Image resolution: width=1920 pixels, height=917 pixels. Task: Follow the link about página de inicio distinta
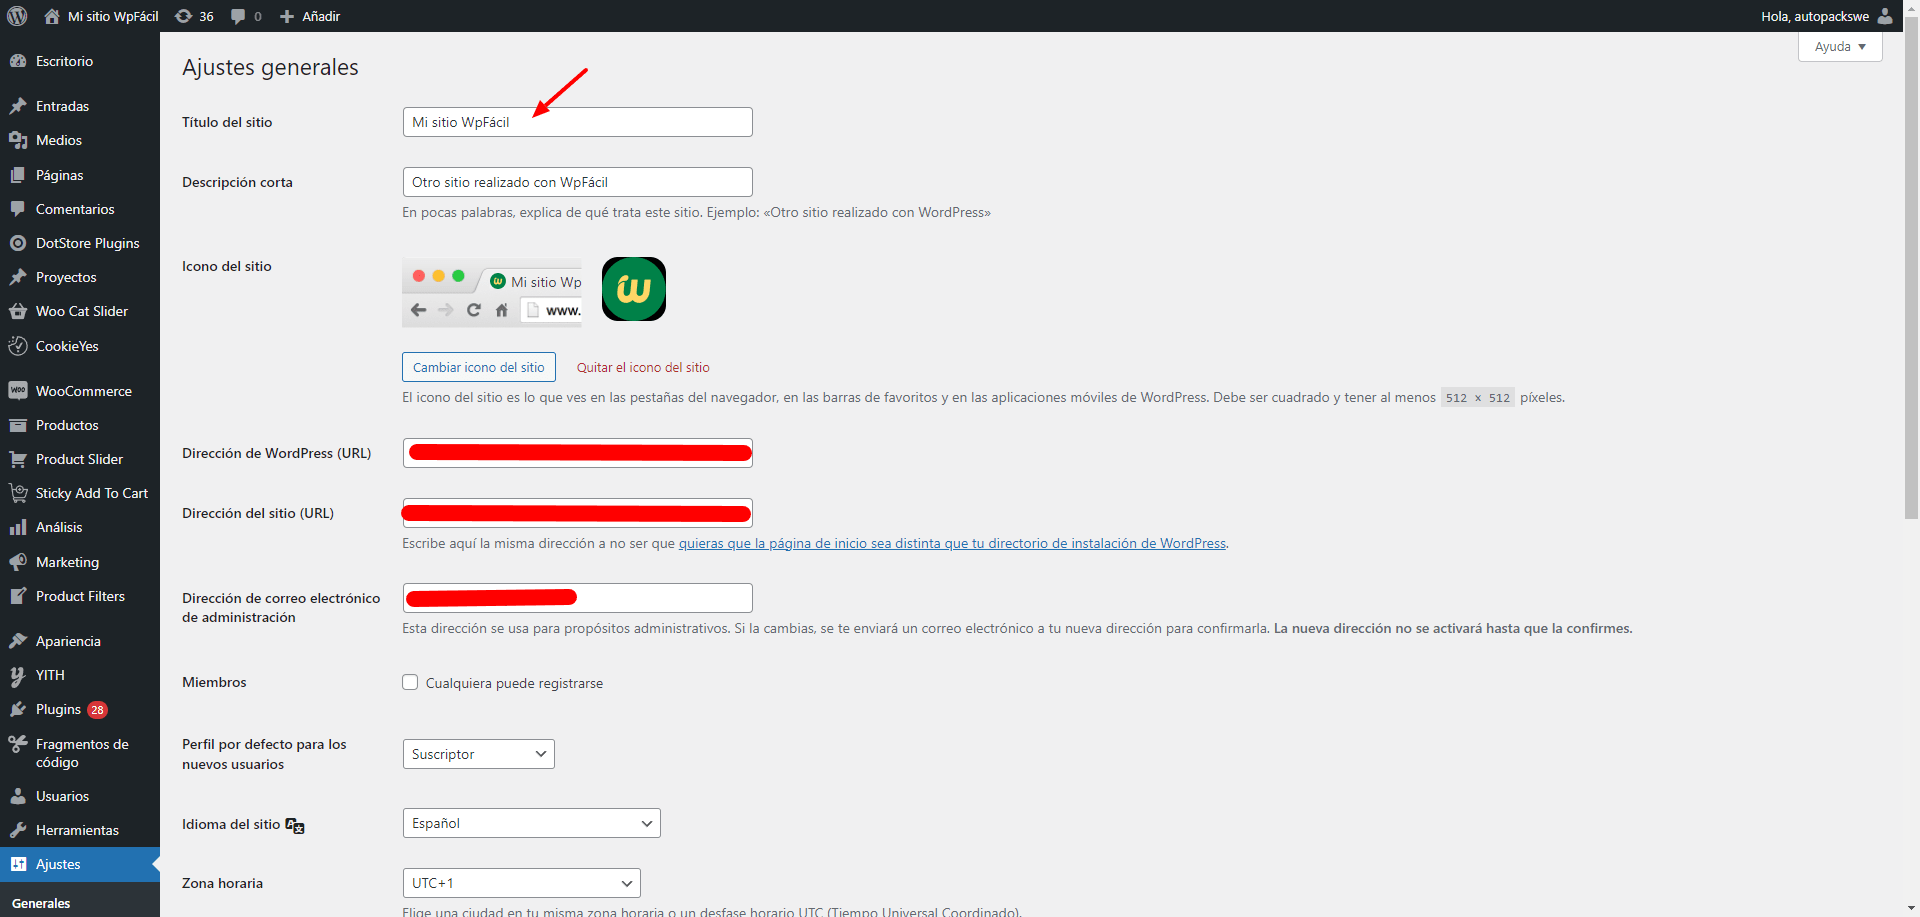click(952, 543)
